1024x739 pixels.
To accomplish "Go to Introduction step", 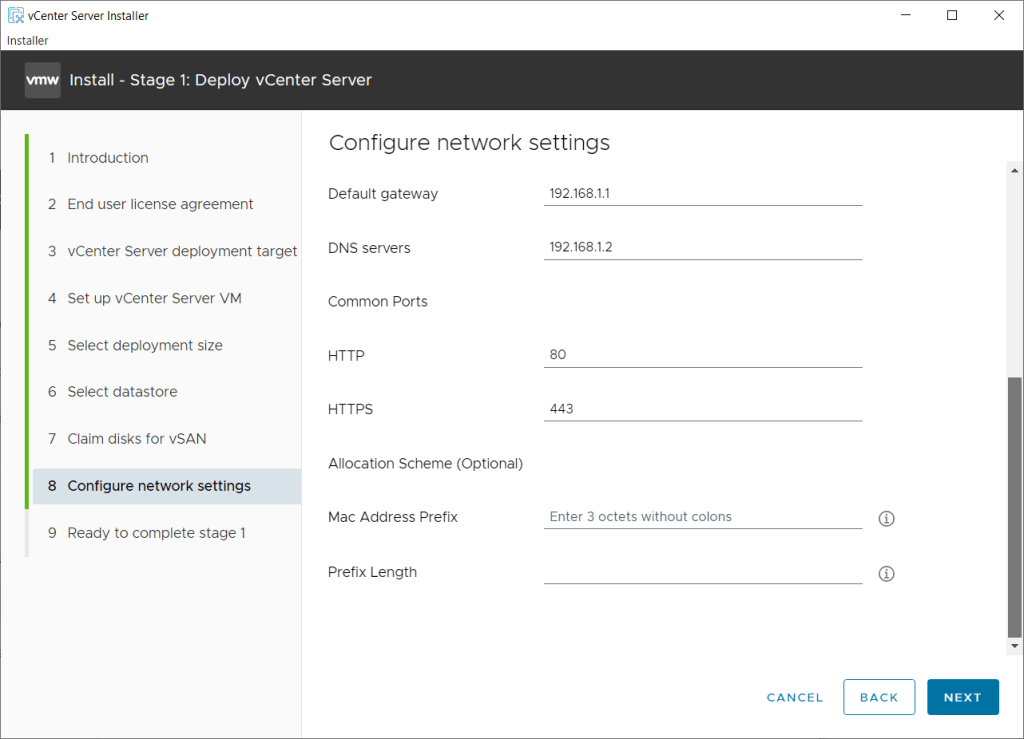I will click(108, 158).
